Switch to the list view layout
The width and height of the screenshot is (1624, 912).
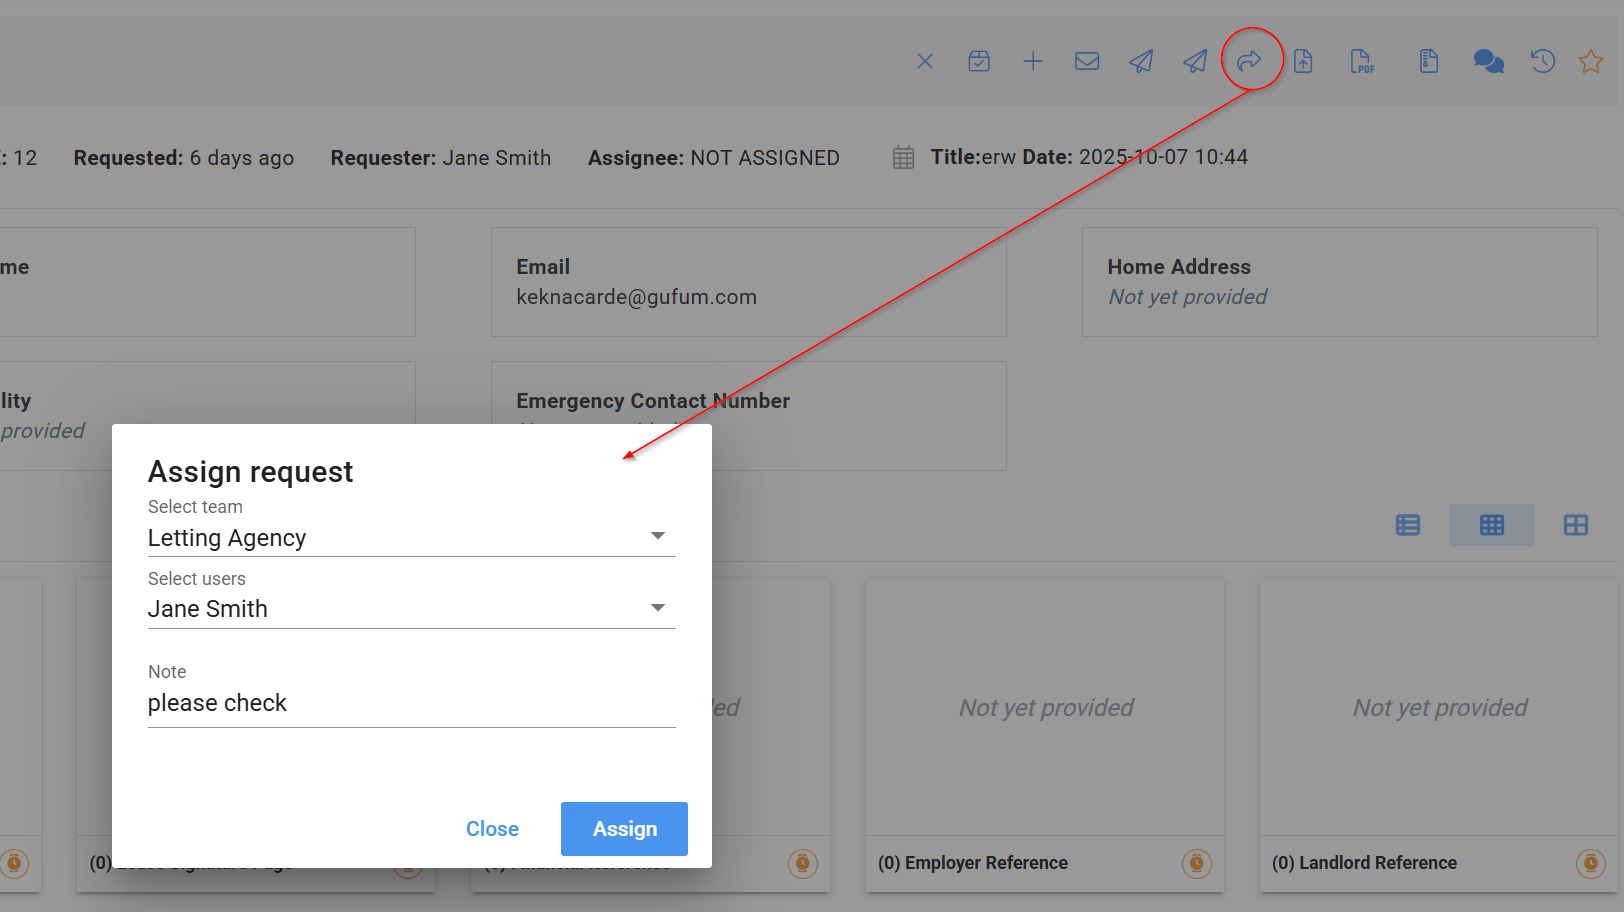click(1408, 525)
